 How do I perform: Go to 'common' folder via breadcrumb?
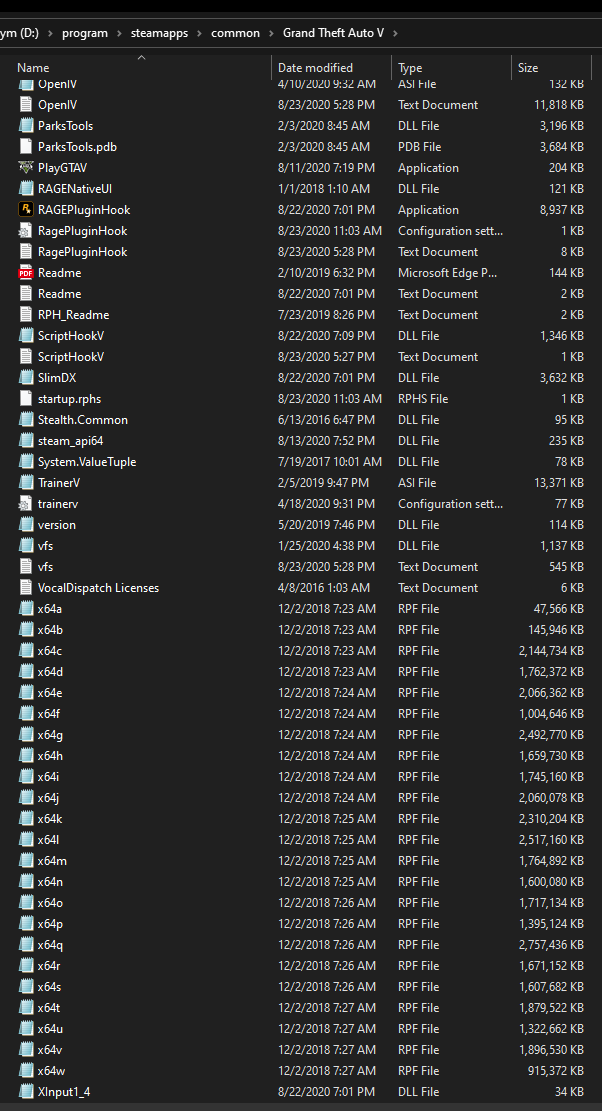[235, 33]
